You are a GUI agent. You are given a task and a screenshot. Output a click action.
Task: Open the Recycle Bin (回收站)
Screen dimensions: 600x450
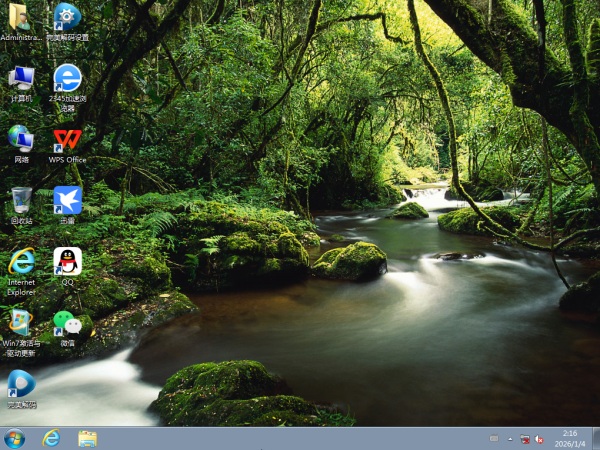pos(20,200)
